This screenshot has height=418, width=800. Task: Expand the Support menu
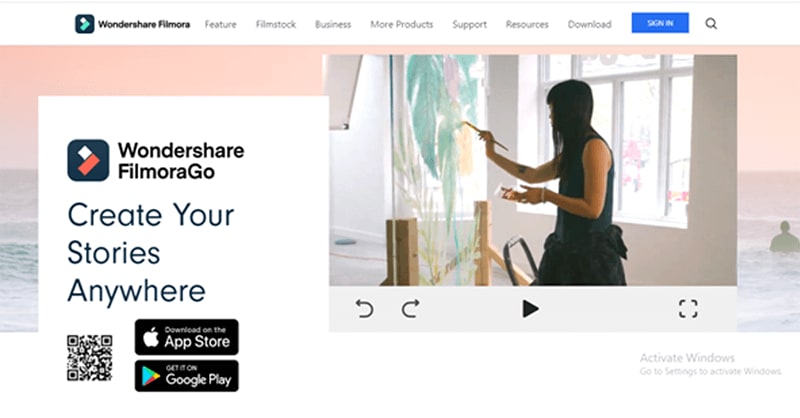(x=469, y=24)
